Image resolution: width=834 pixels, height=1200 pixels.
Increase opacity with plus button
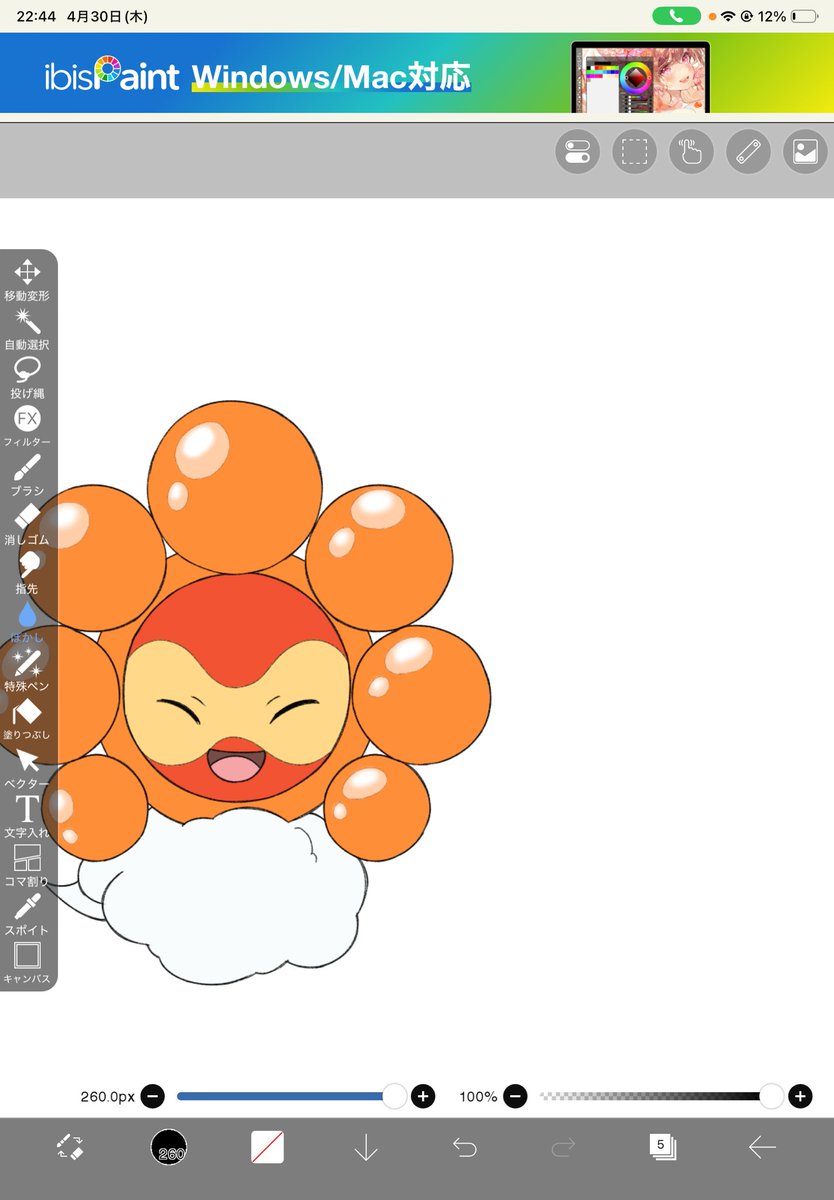(x=800, y=1097)
